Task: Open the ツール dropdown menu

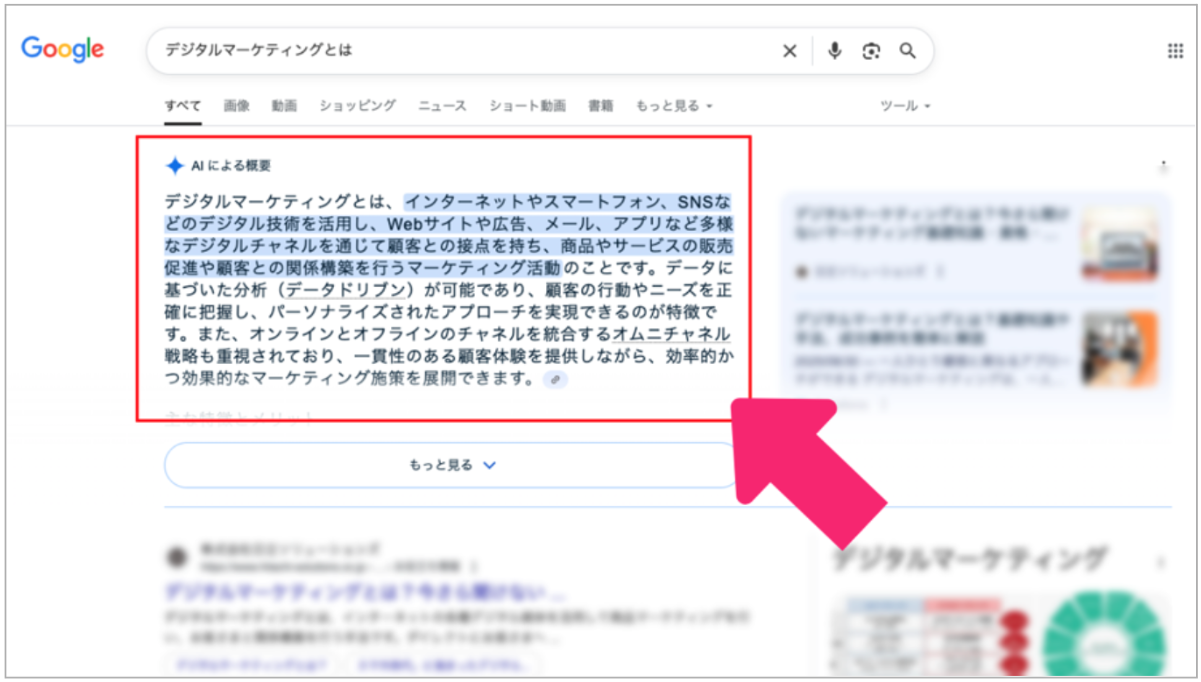Action: coord(905,105)
